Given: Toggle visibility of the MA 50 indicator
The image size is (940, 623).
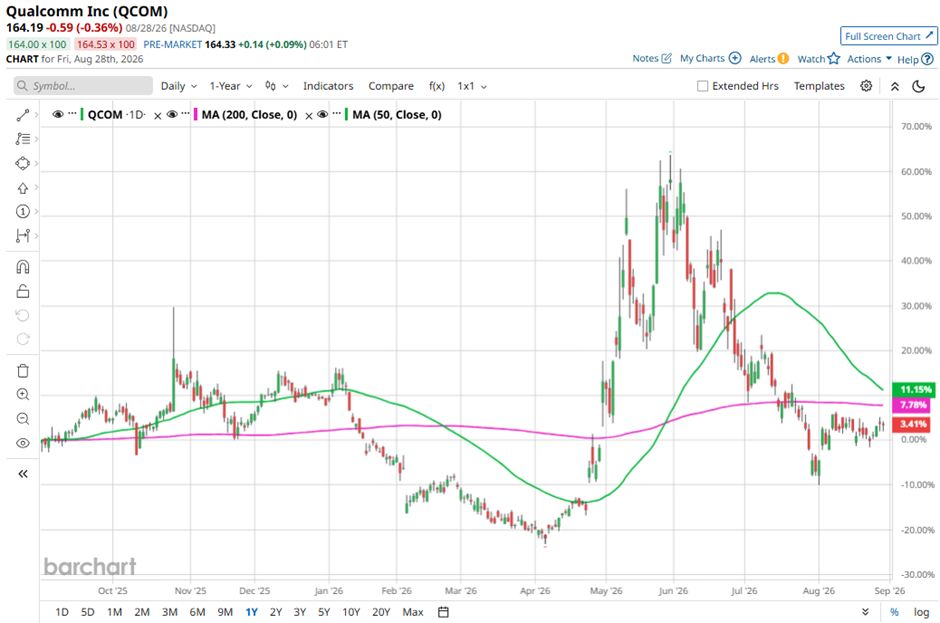Looking at the screenshot, I should point(323,115).
